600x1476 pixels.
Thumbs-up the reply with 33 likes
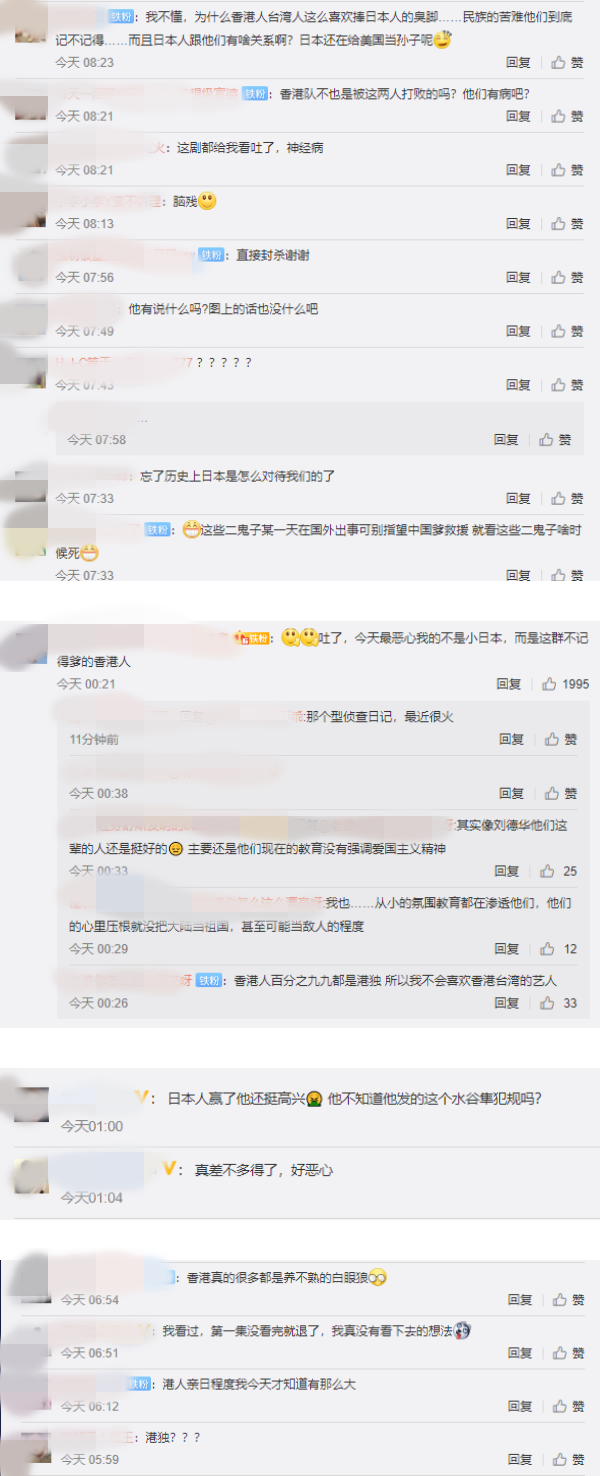[x=561, y=1003]
